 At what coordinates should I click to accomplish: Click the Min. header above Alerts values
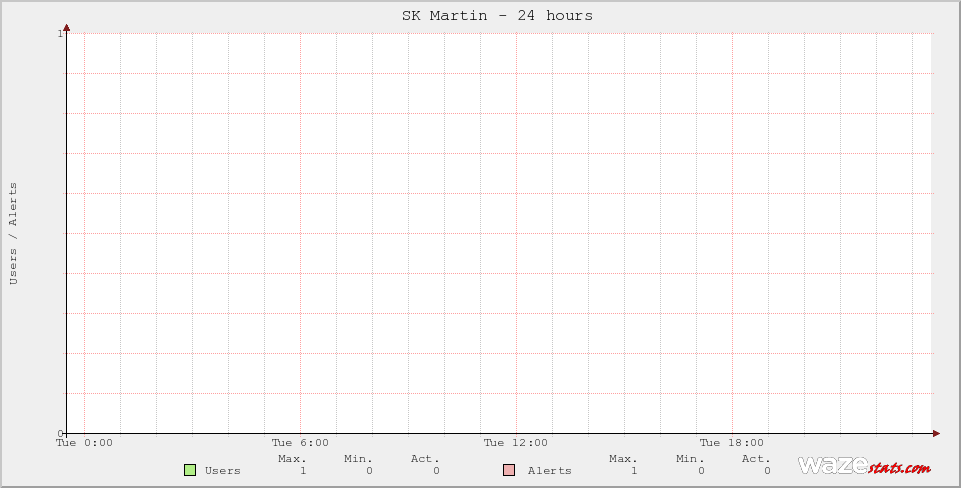point(690,459)
